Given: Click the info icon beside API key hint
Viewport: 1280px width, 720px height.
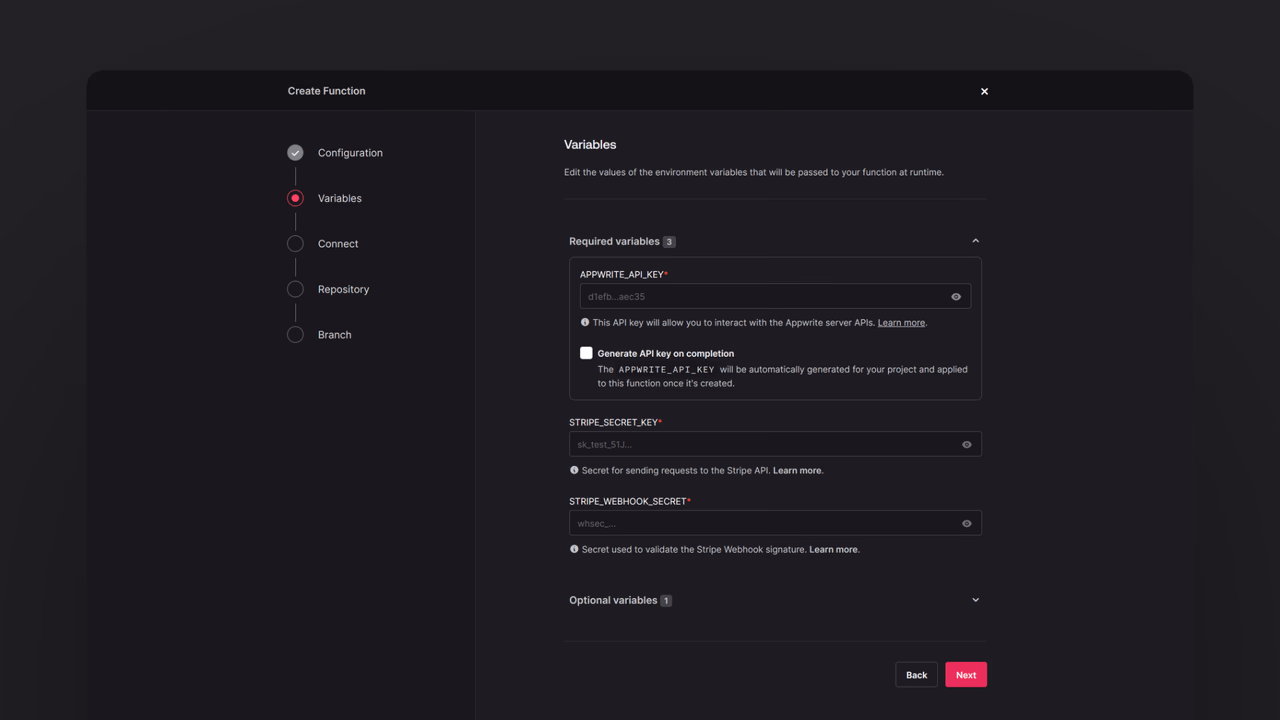Looking at the screenshot, I should (585, 322).
